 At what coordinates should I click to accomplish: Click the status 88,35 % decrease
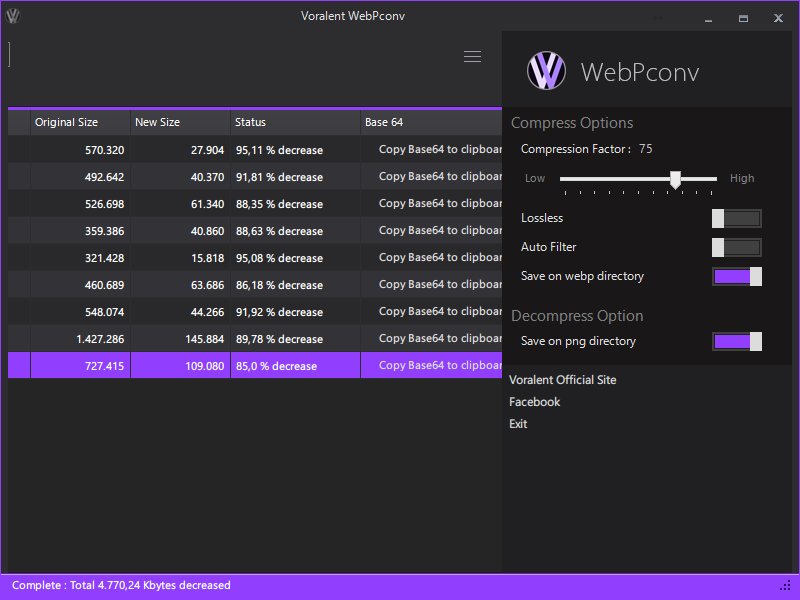coord(279,204)
